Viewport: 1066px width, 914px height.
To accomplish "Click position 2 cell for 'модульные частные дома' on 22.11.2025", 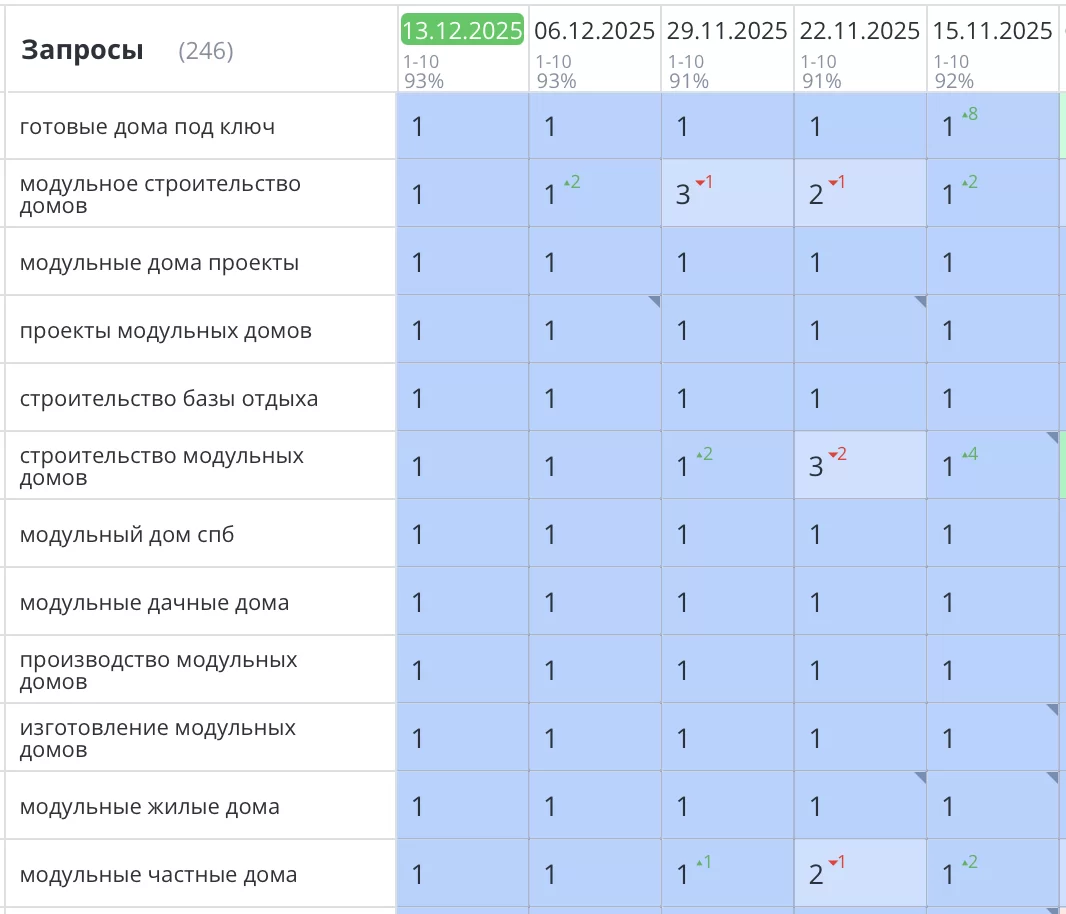I will pyautogui.click(x=860, y=874).
